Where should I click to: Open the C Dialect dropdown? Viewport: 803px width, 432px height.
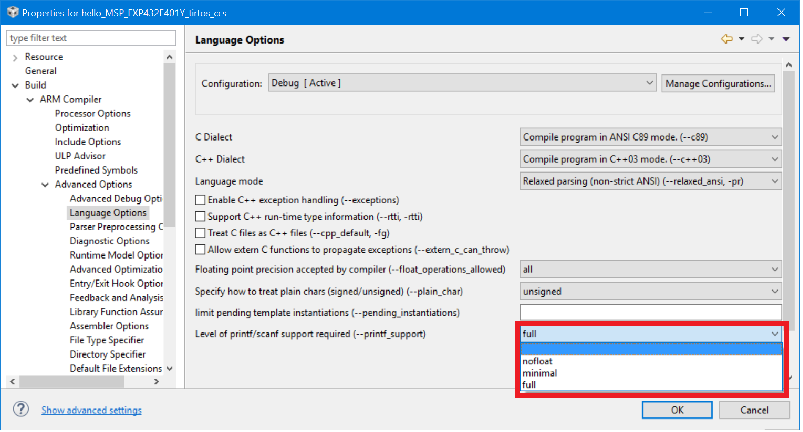[x=650, y=137]
